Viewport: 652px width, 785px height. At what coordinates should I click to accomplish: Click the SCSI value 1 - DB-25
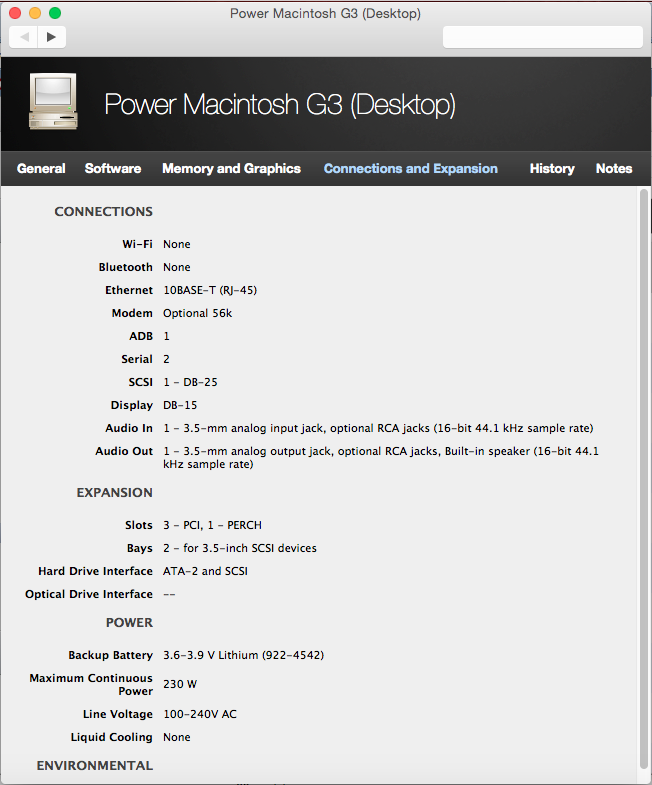point(190,382)
